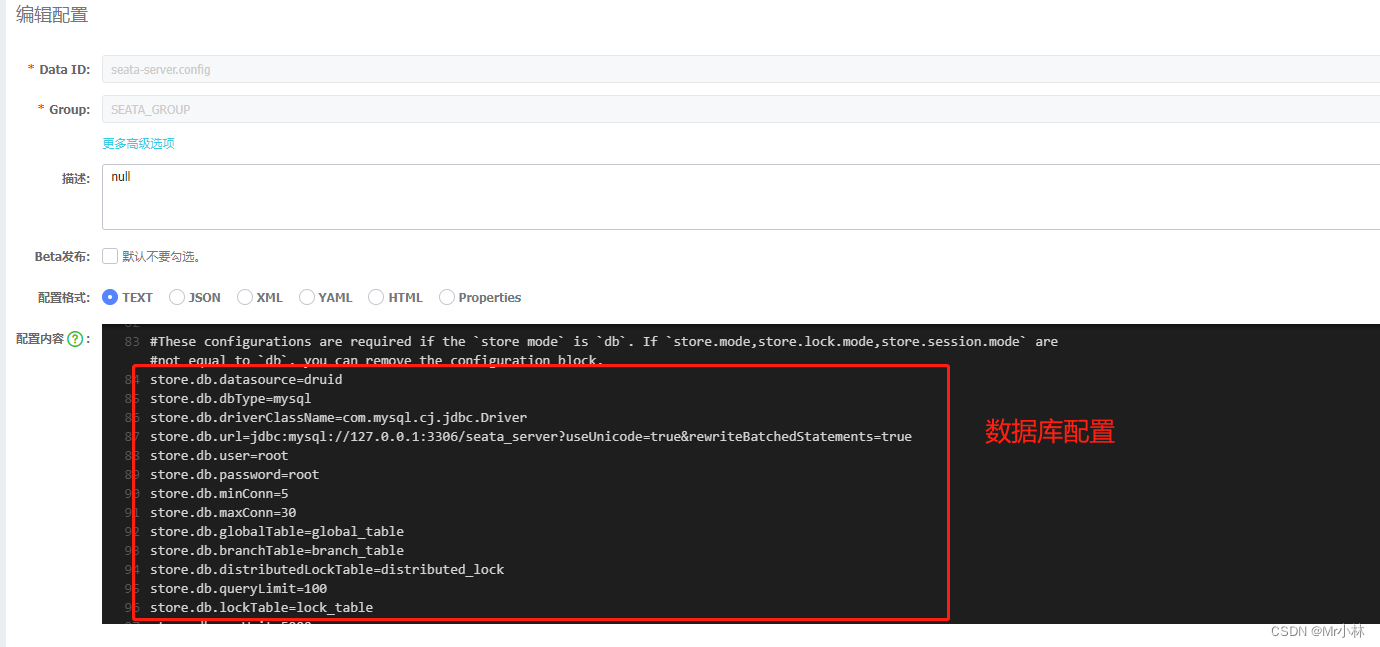Screen dimensions: 1380x647
Task: Click the 描述 textarea containing null
Action: pos(741,197)
